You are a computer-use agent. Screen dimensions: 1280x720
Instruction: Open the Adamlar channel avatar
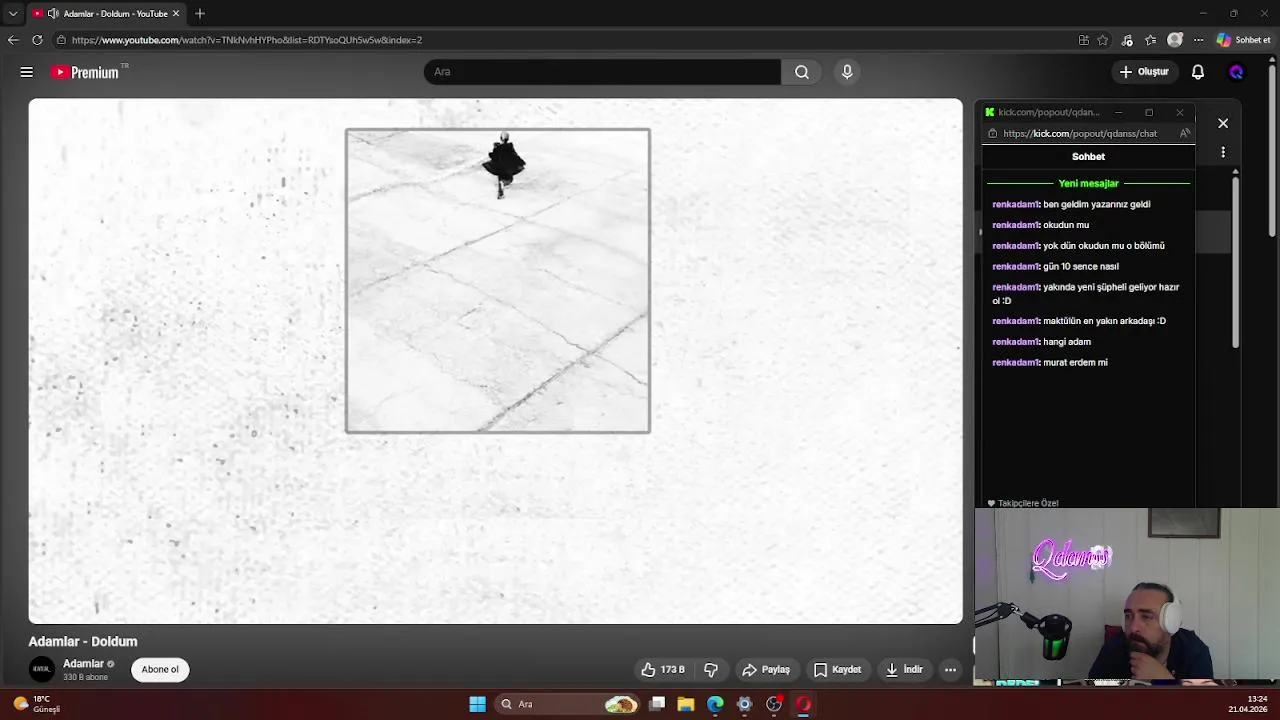pos(42,669)
